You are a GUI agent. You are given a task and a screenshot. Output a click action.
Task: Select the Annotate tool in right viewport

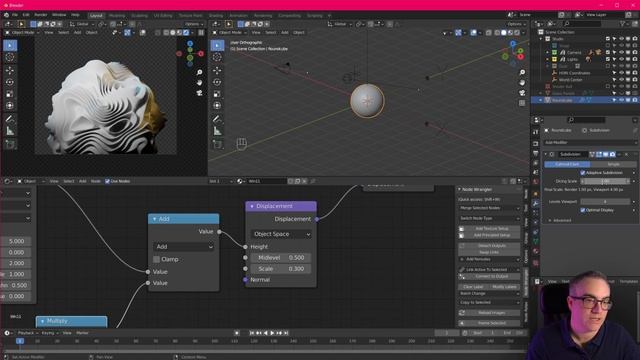pyautogui.click(x=217, y=119)
